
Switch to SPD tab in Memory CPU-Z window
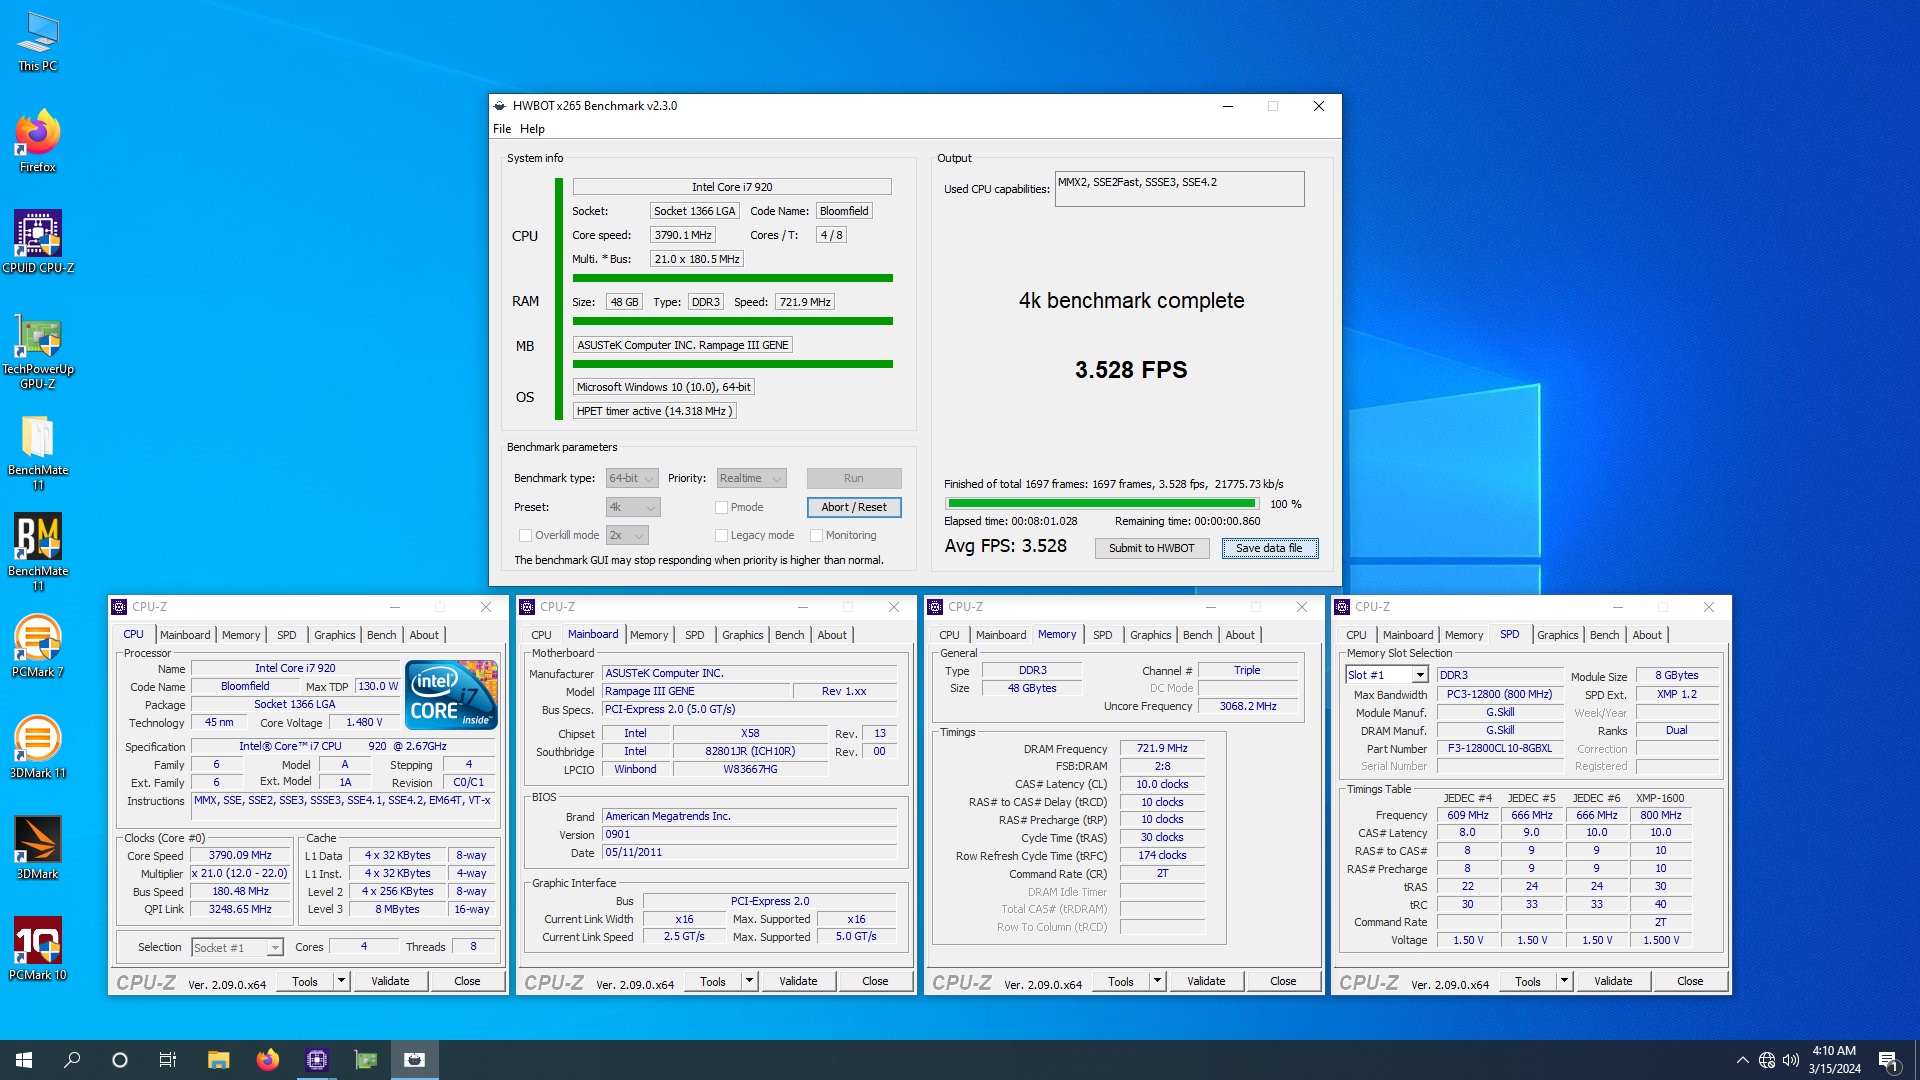pos(1102,635)
